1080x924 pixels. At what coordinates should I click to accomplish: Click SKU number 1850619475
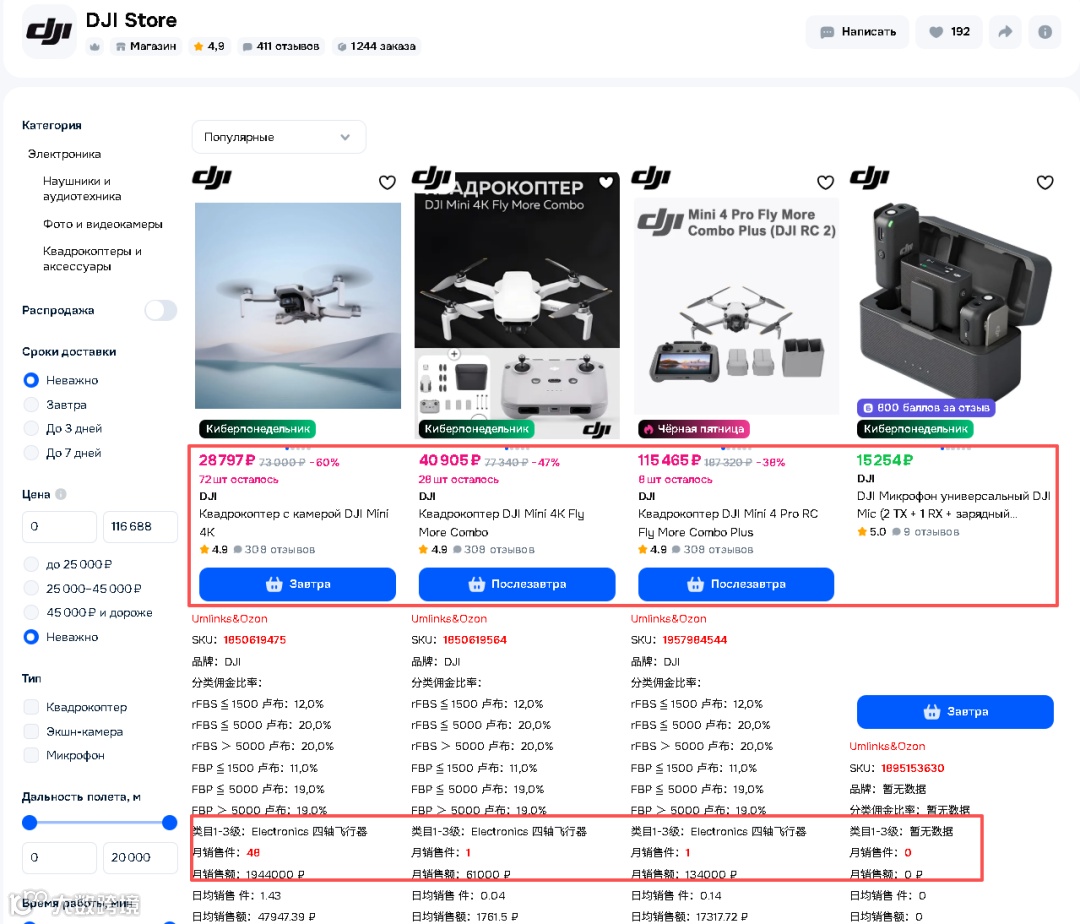pos(255,640)
